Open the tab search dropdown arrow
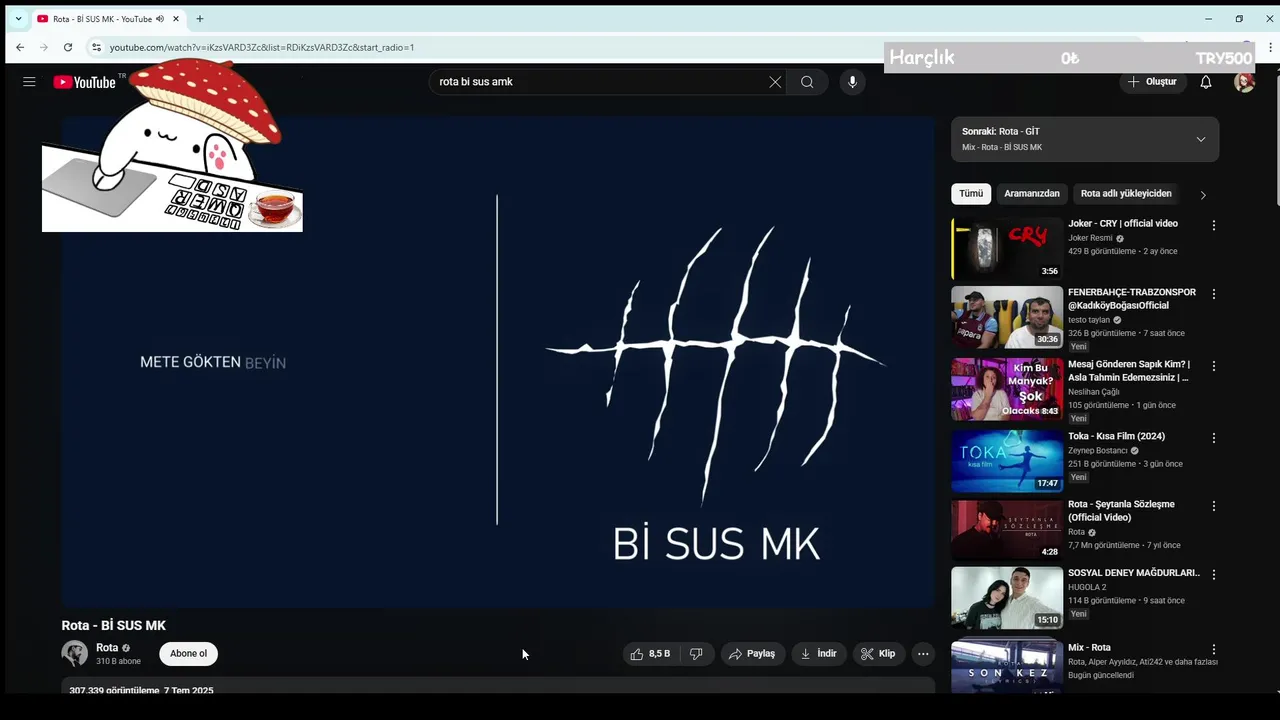The image size is (1280, 720). click(x=18, y=19)
